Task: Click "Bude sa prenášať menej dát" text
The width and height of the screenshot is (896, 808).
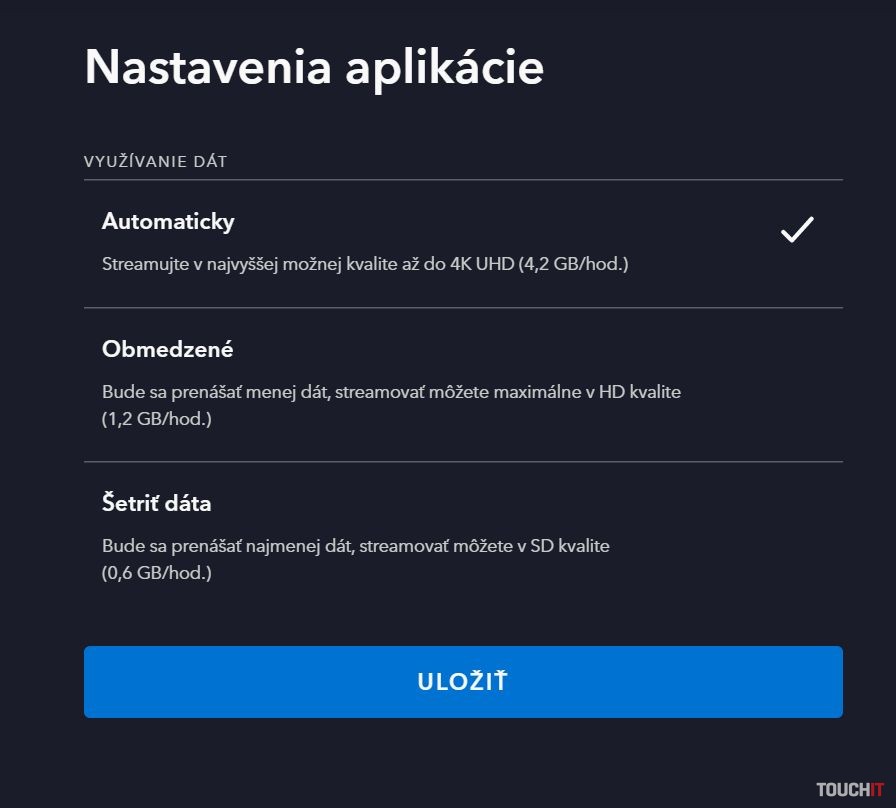Action: pos(213,392)
